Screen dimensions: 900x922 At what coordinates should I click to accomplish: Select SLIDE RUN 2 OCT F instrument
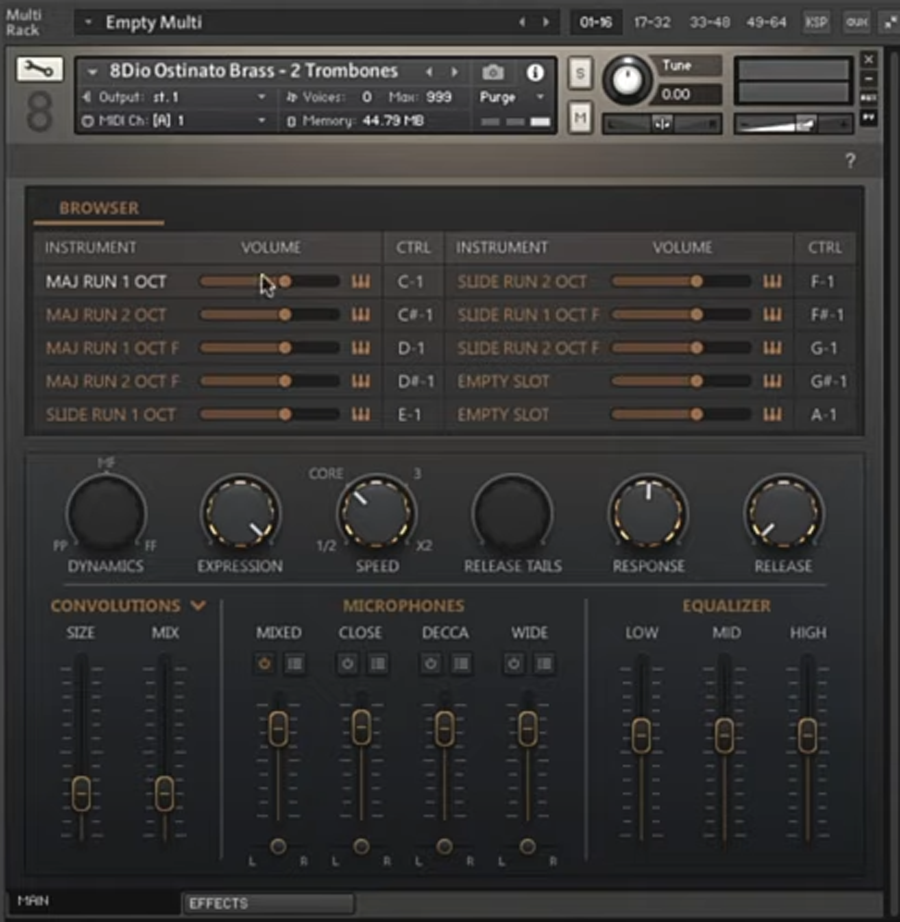click(x=528, y=348)
